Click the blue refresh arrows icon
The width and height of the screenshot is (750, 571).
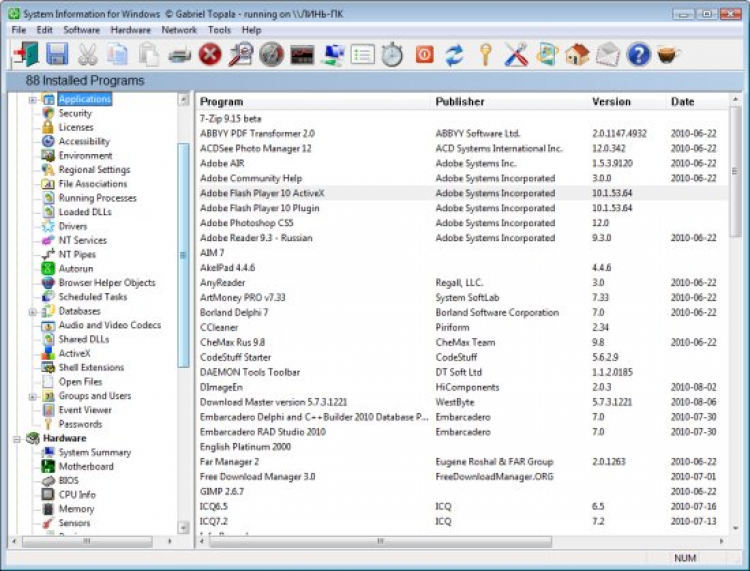point(454,55)
